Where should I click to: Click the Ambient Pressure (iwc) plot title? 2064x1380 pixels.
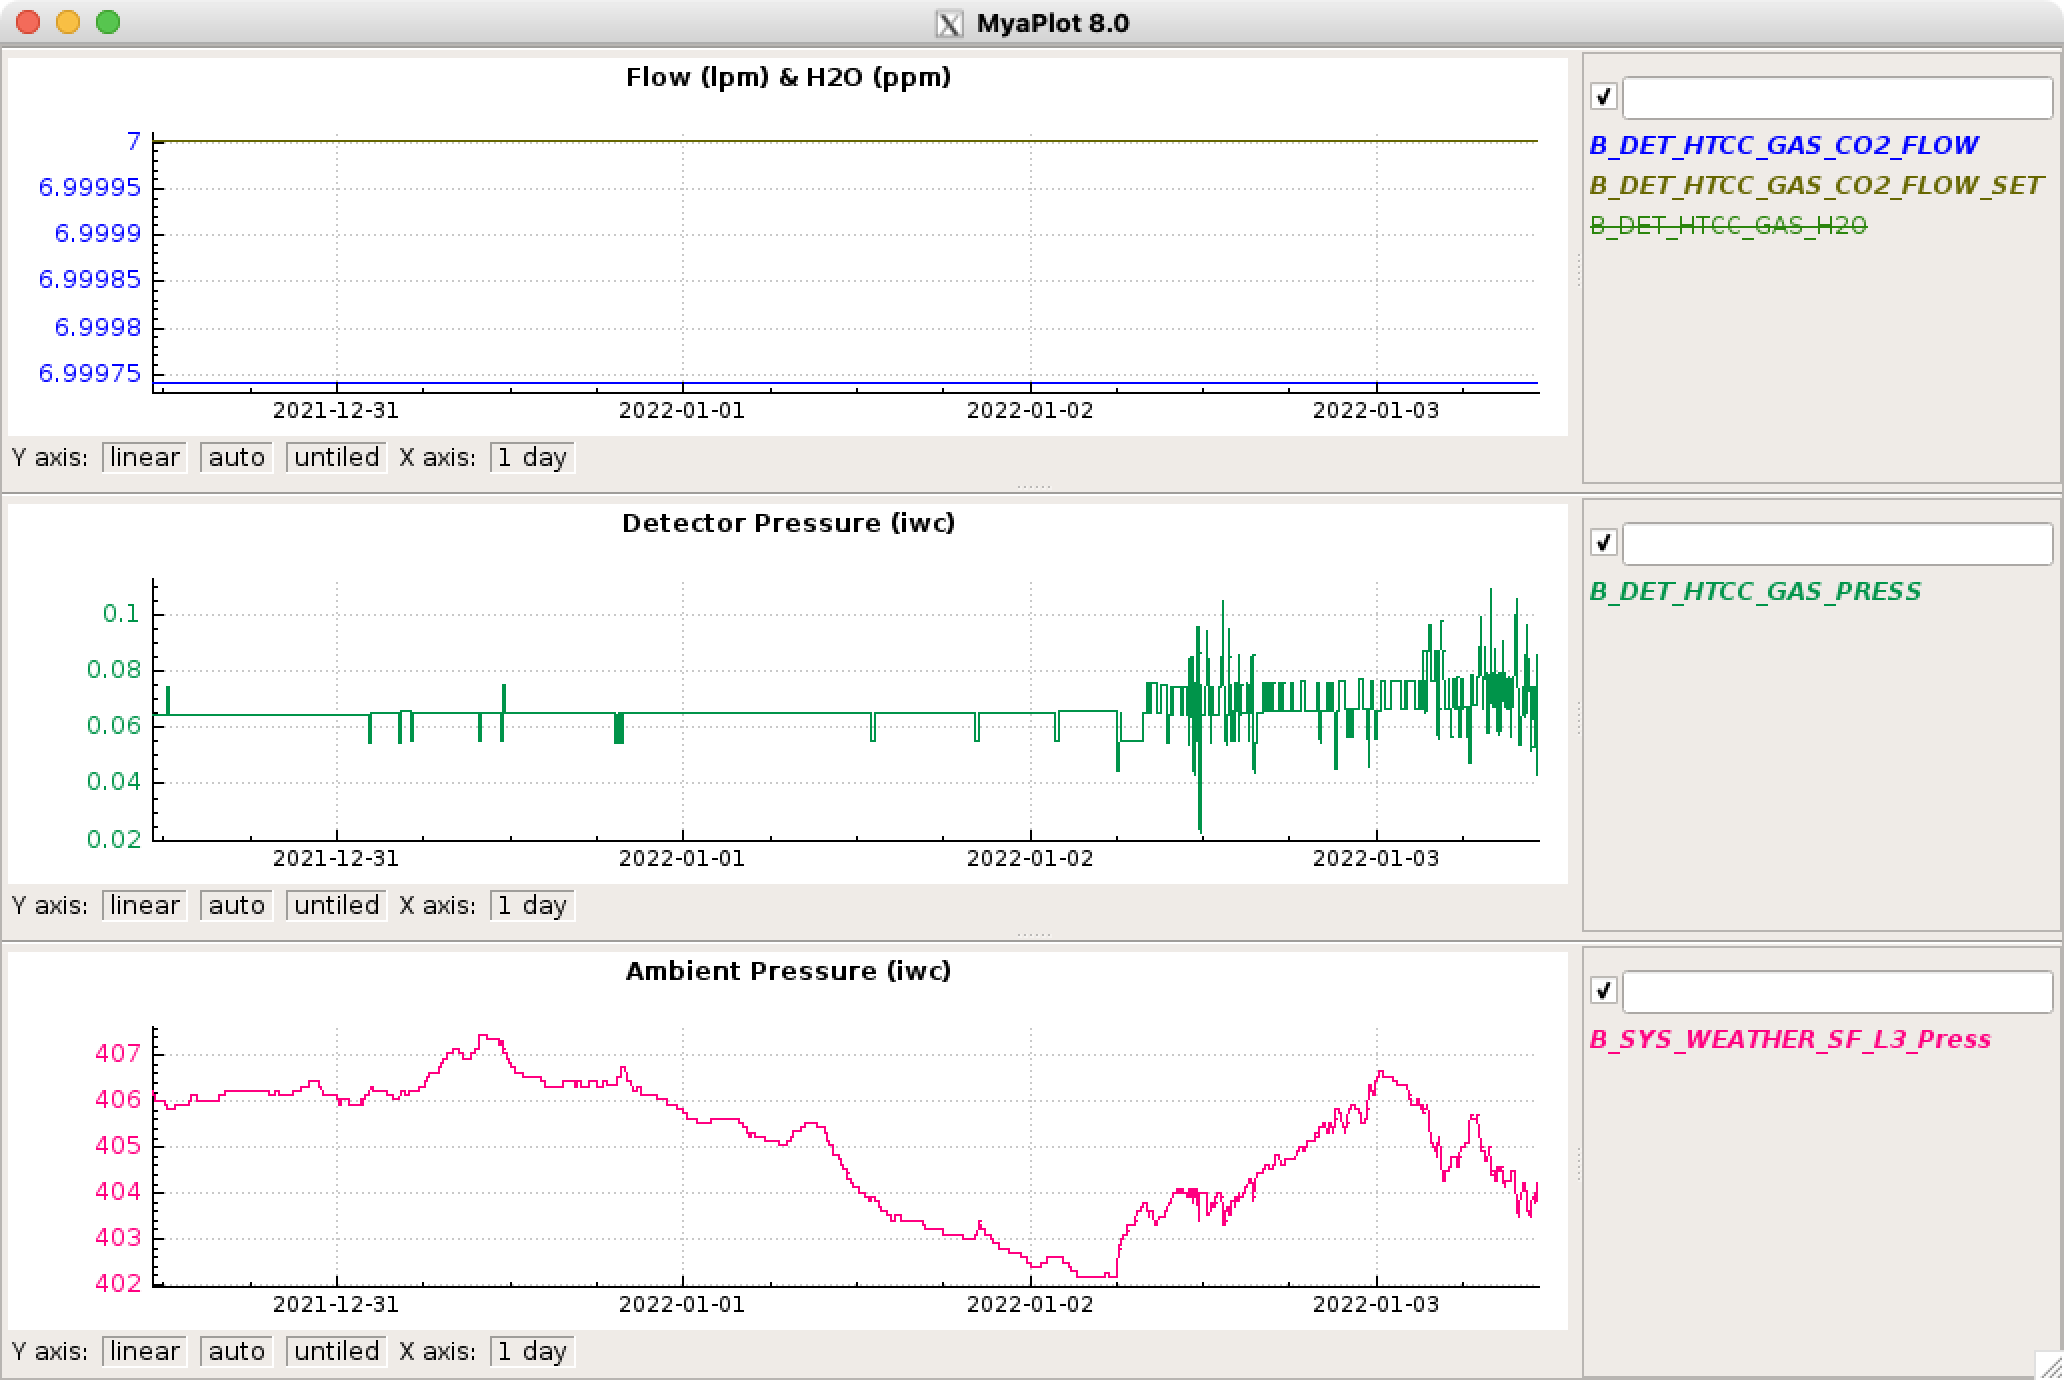pyautogui.click(x=788, y=972)
